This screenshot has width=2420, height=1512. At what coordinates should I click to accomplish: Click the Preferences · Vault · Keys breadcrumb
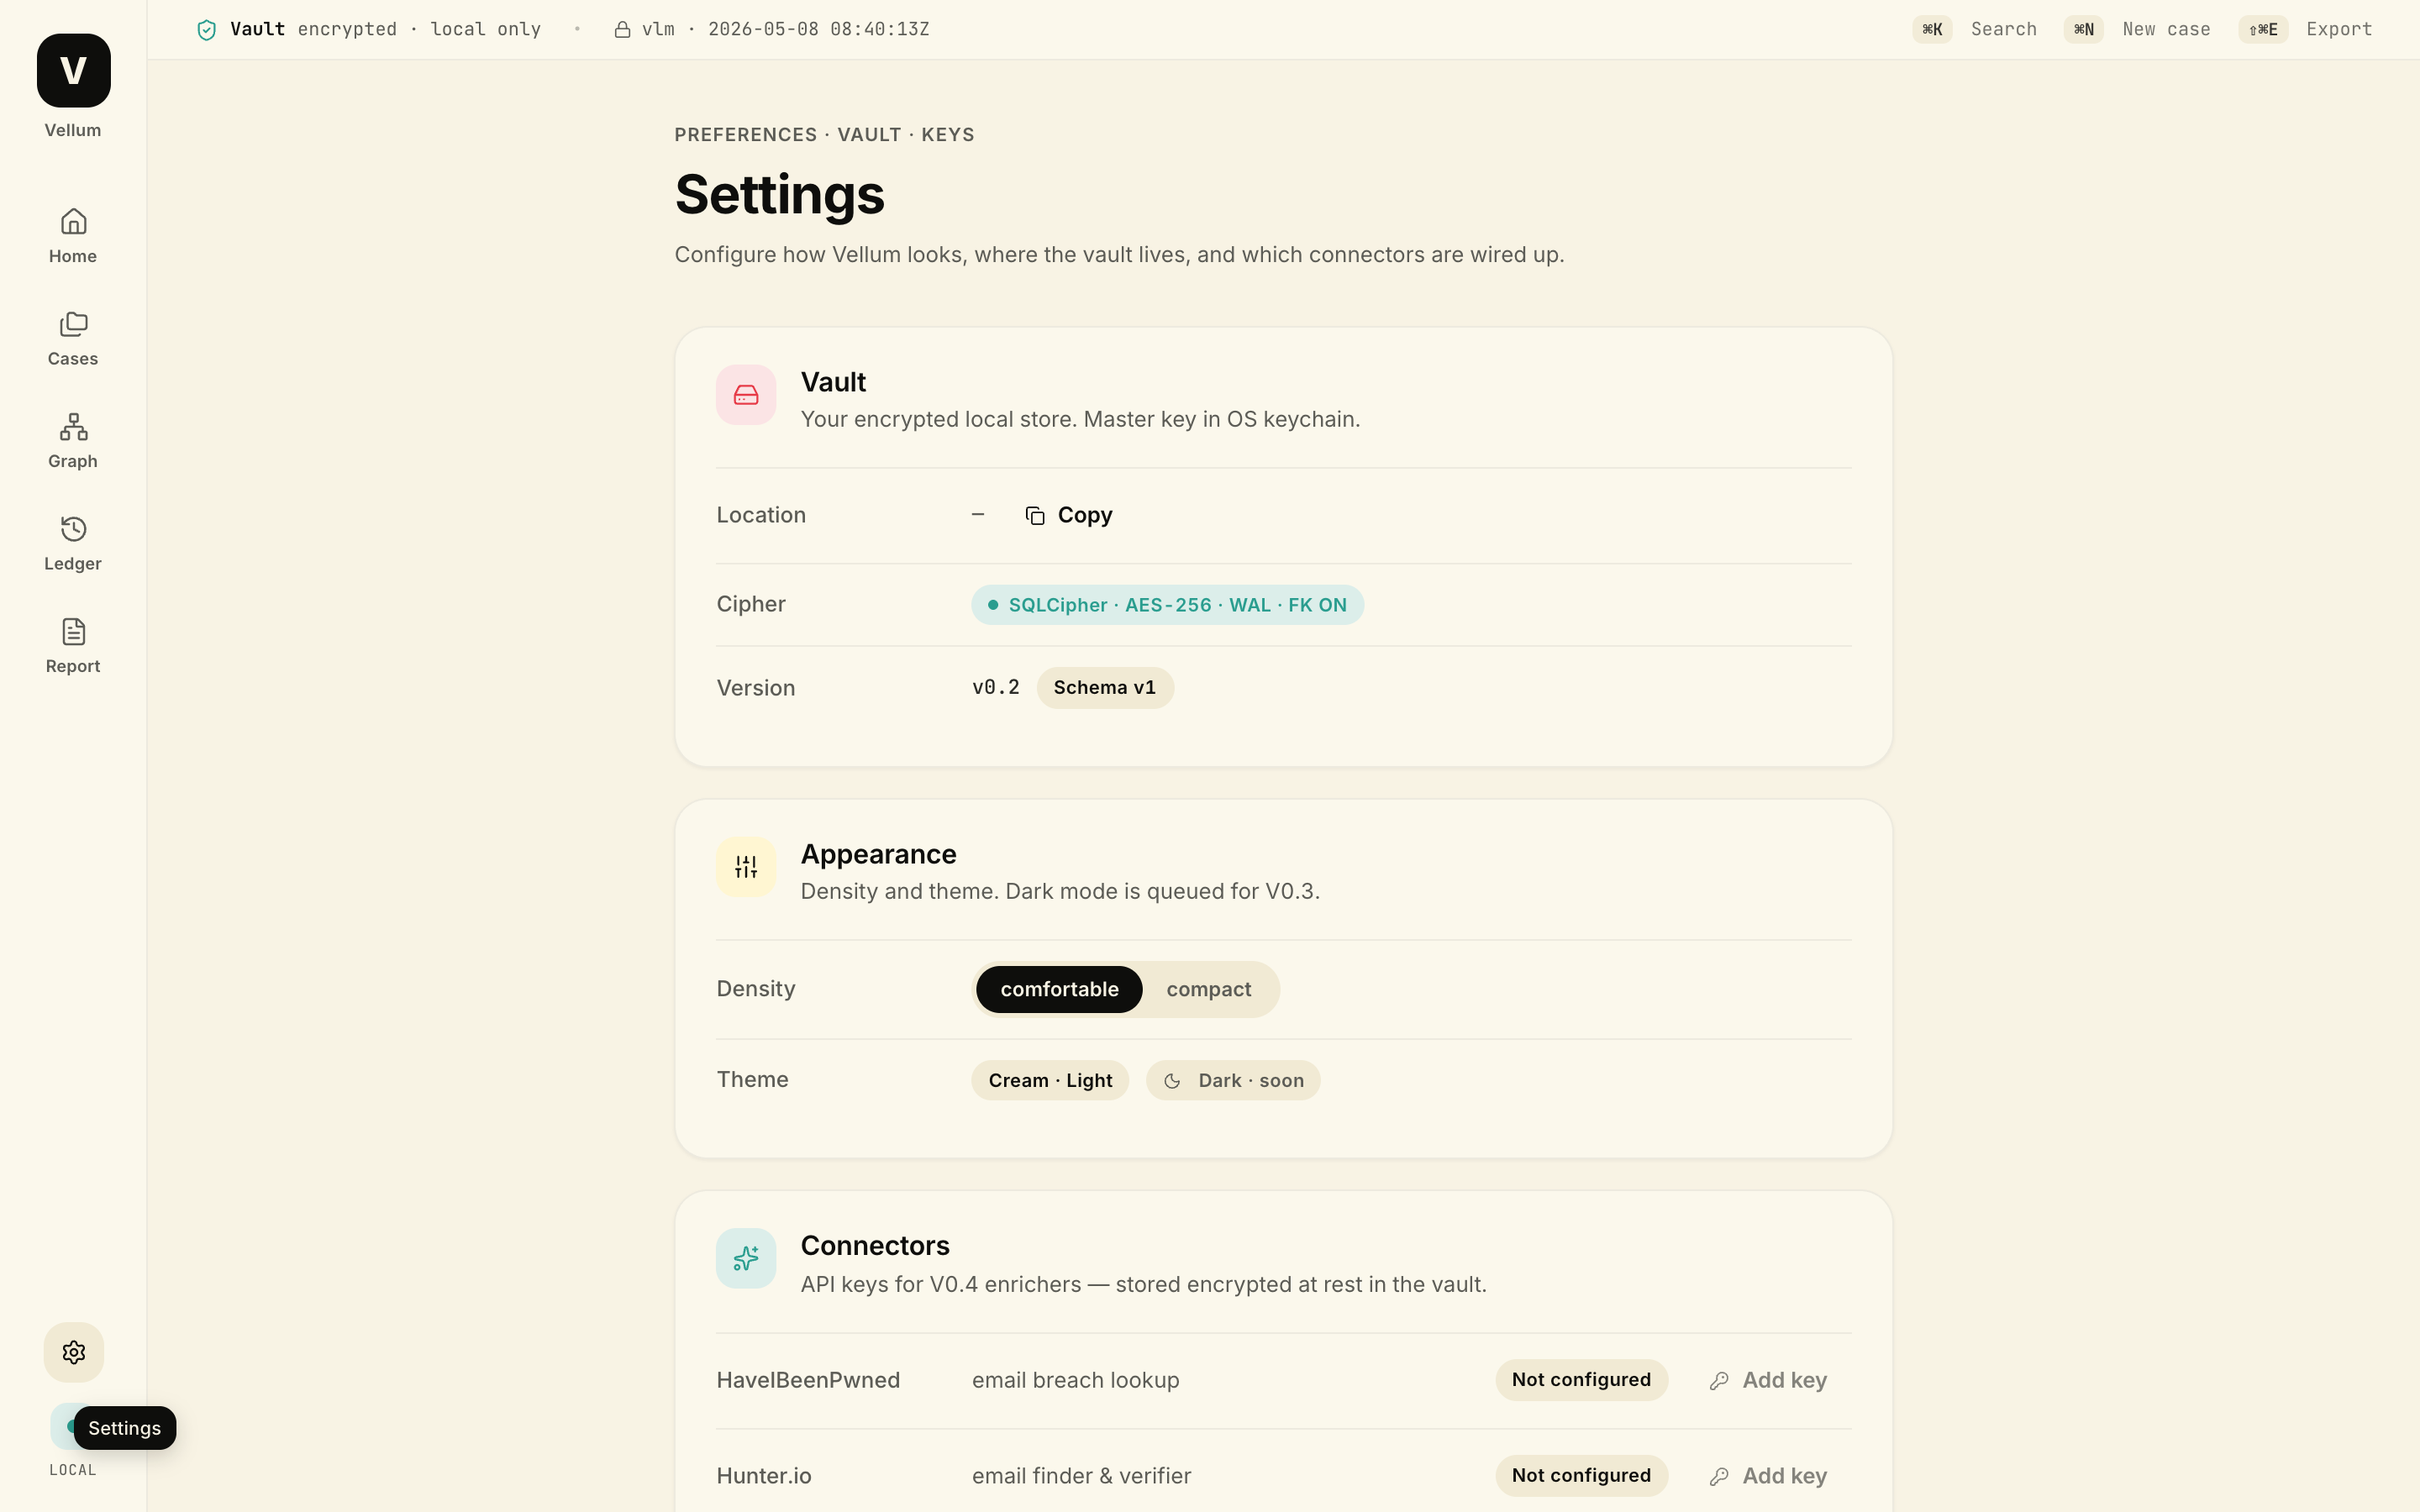(824, 135)
